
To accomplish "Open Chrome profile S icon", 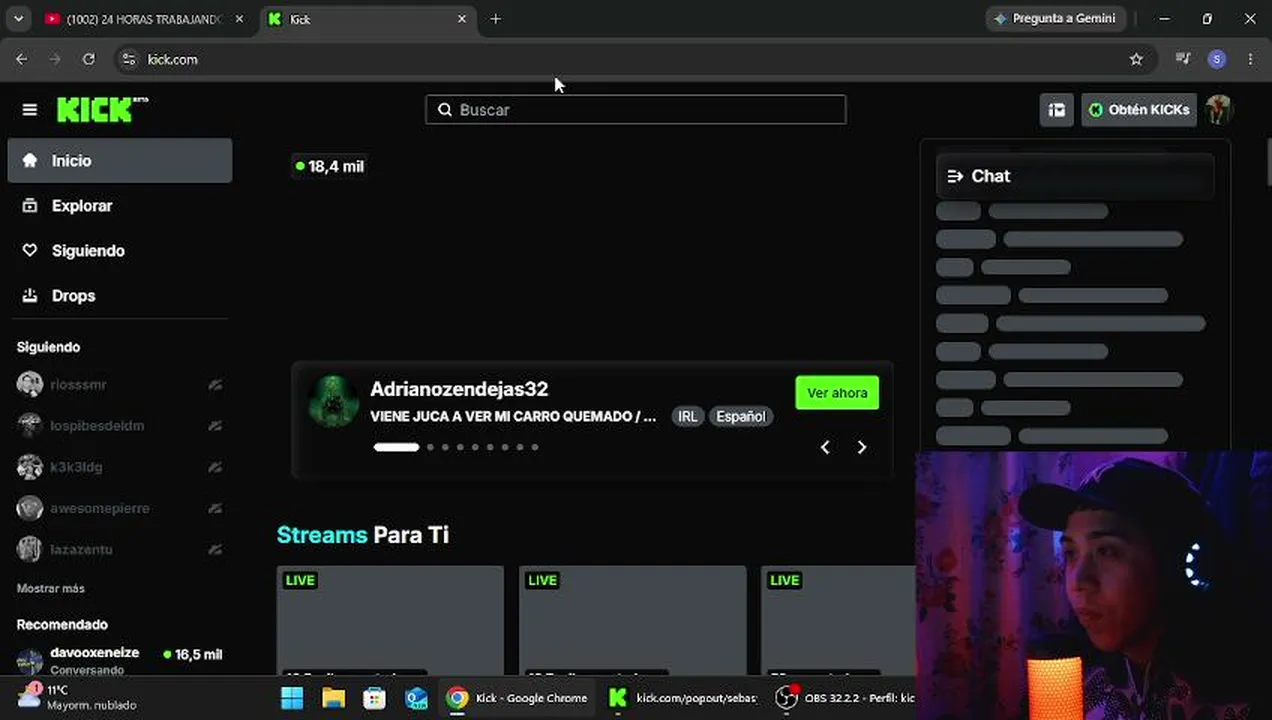I will (1217, 60).
